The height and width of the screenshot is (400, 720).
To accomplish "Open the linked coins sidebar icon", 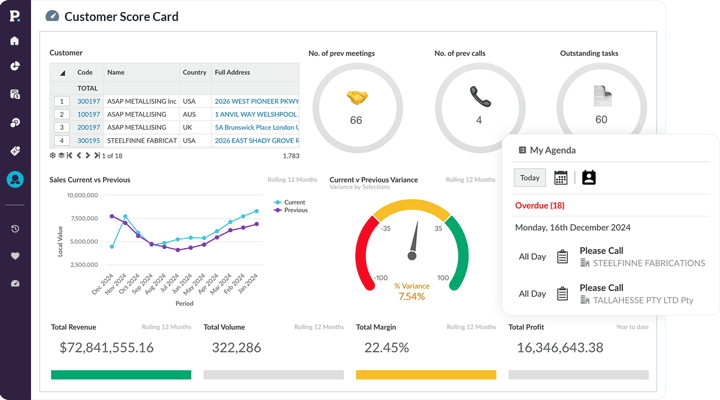I will click(15, 123).
